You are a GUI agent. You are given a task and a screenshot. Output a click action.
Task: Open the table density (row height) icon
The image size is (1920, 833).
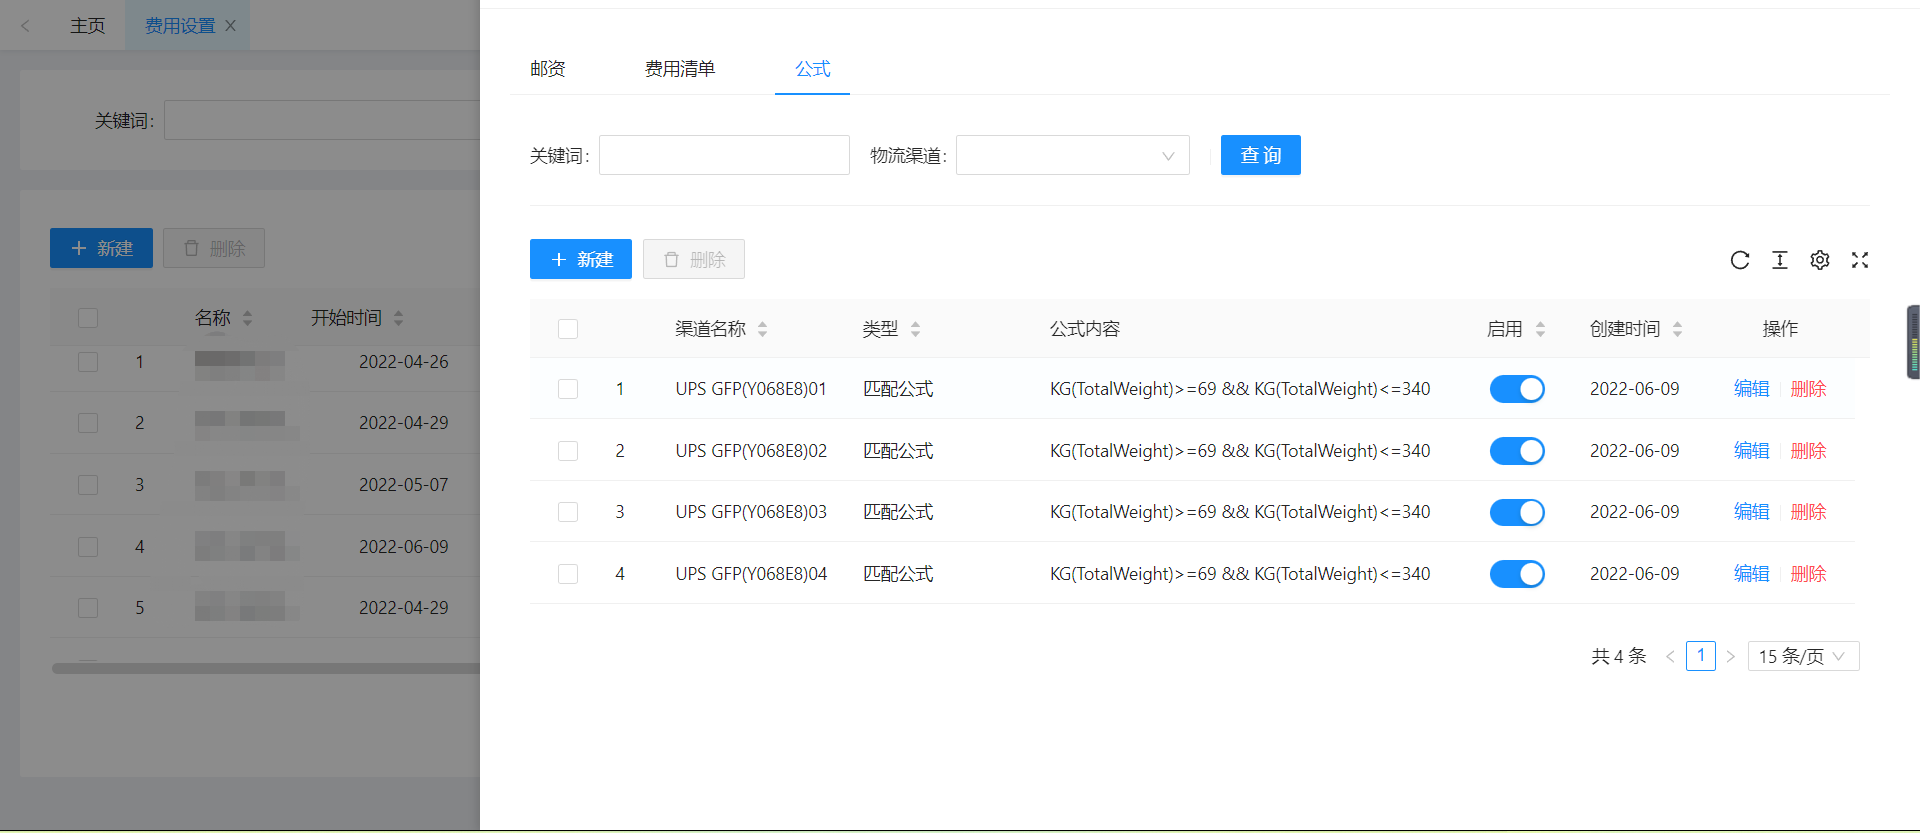[1780, 260]
